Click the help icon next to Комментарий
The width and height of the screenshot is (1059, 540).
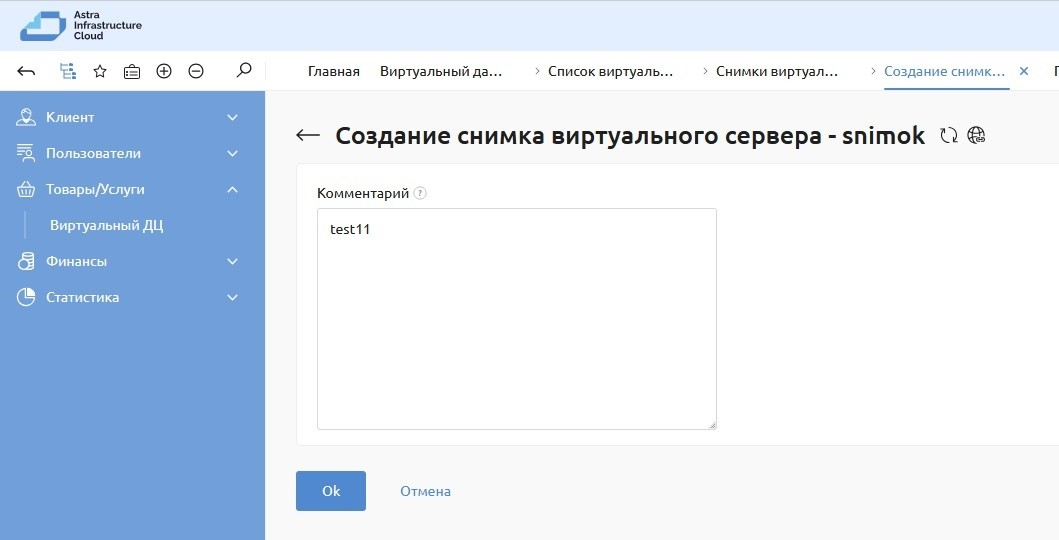coord(420,193)
